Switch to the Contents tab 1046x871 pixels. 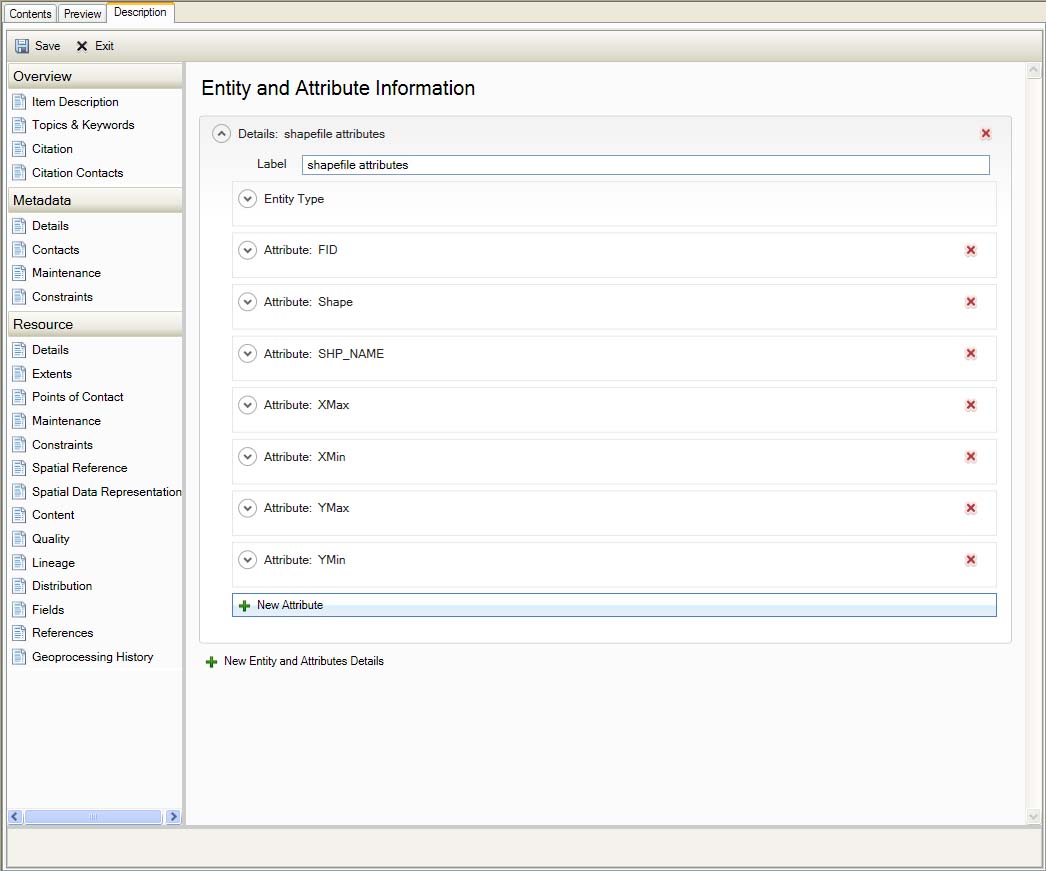(30, 14)
